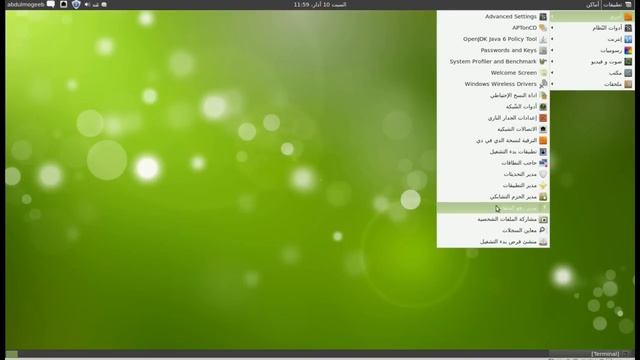Screen dimensions: 640x360
Task: Open رسوميات (Graphics) category
Action: [x=592, y=50]
